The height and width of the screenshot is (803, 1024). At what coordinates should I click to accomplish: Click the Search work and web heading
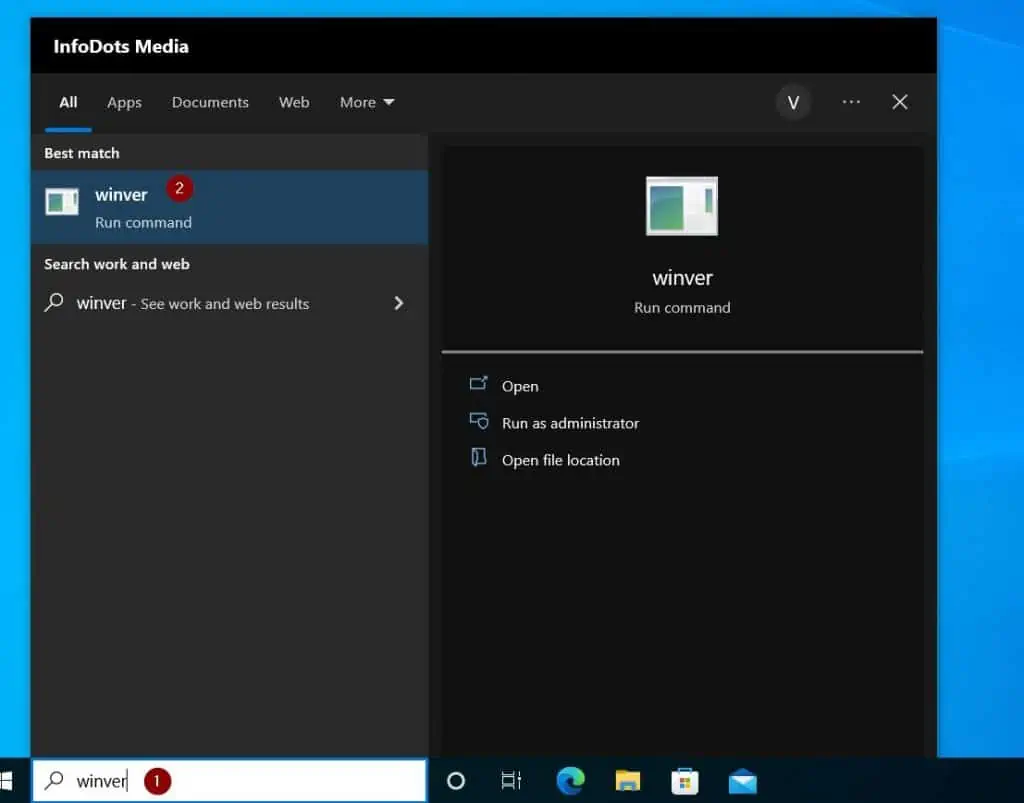point(117,264)
